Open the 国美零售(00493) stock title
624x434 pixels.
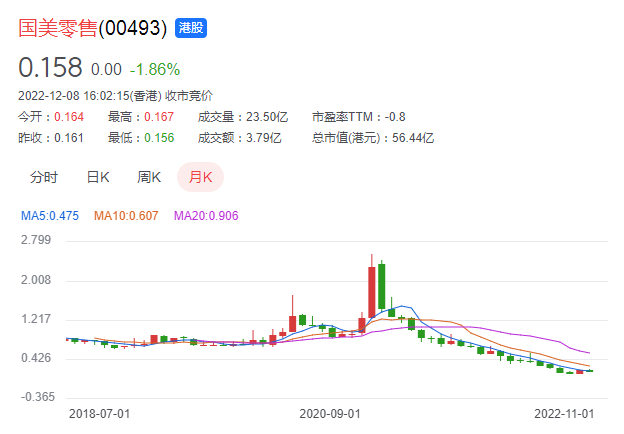tap(92, 28)
